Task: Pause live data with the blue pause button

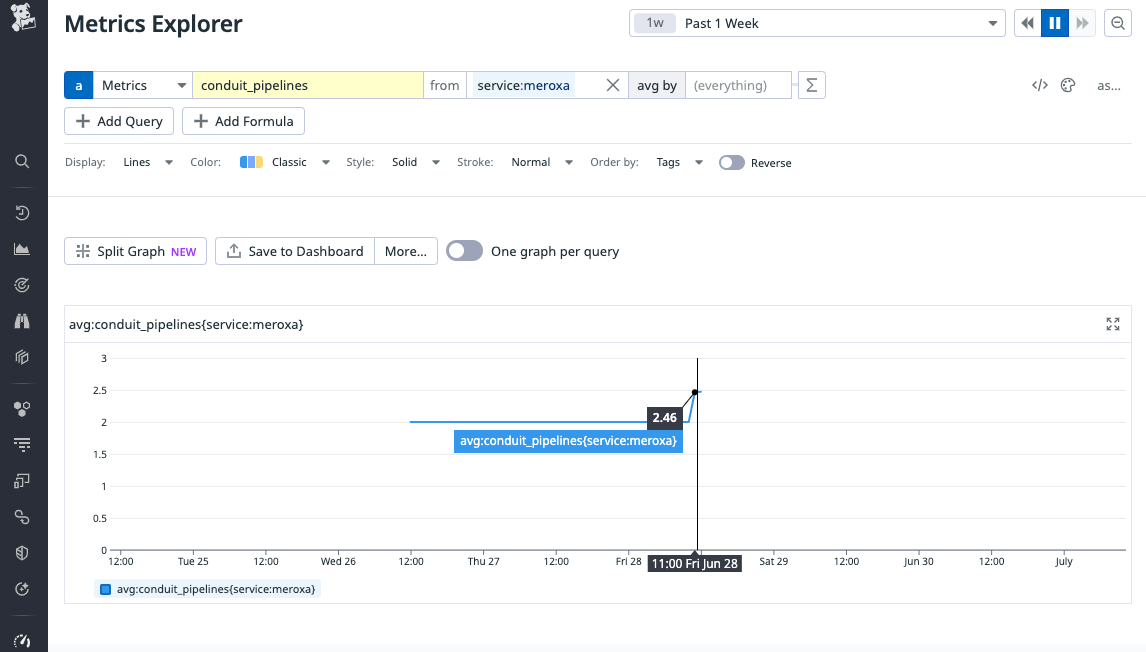Action: pyautogui.click(x=1055, y=22)
